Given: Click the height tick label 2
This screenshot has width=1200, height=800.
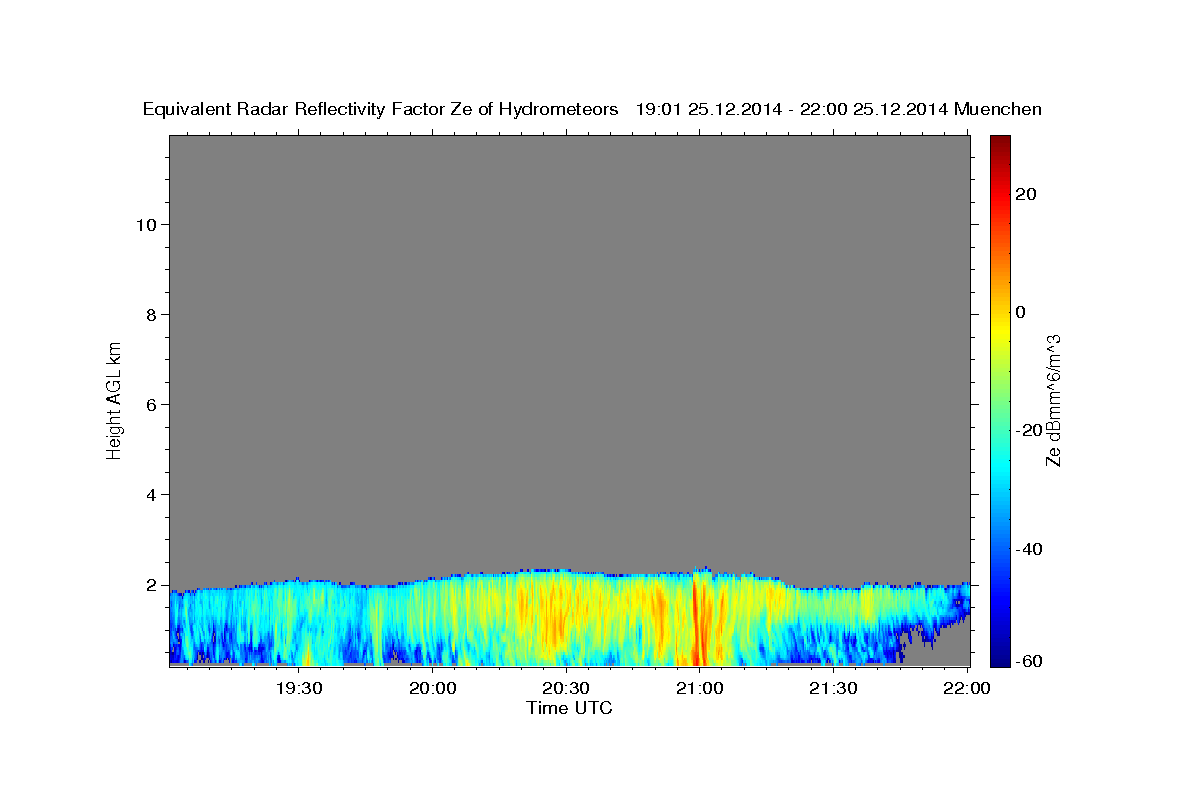Looking at the screenshot, I should 150,584.
